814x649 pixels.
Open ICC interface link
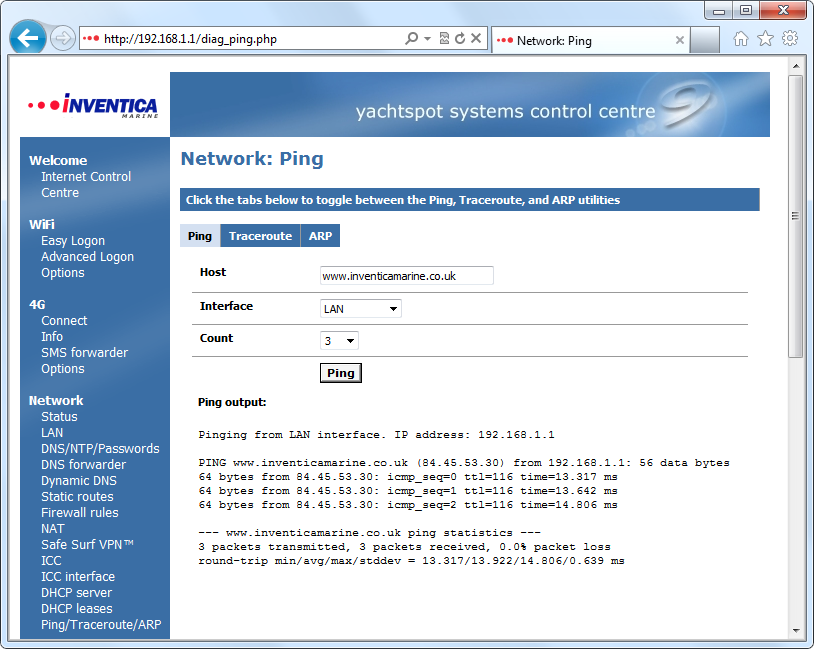78,576
